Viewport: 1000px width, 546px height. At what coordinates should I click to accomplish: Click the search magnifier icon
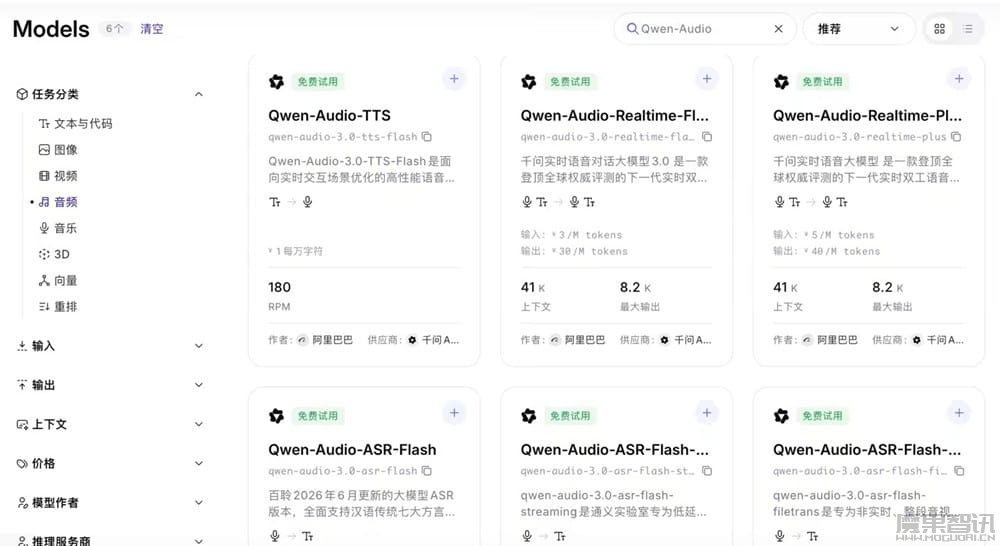[x=632, y=29]
